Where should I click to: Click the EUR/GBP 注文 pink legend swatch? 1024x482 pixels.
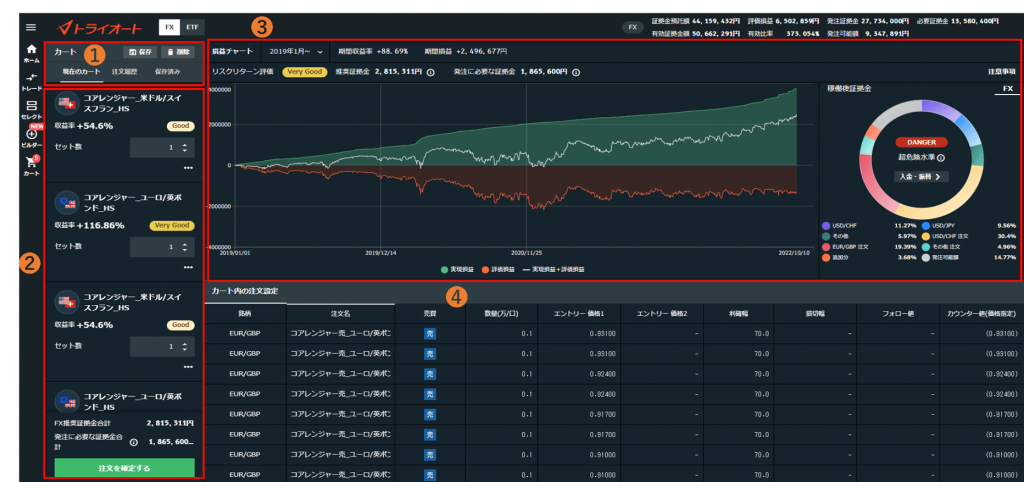click(826, 247)
